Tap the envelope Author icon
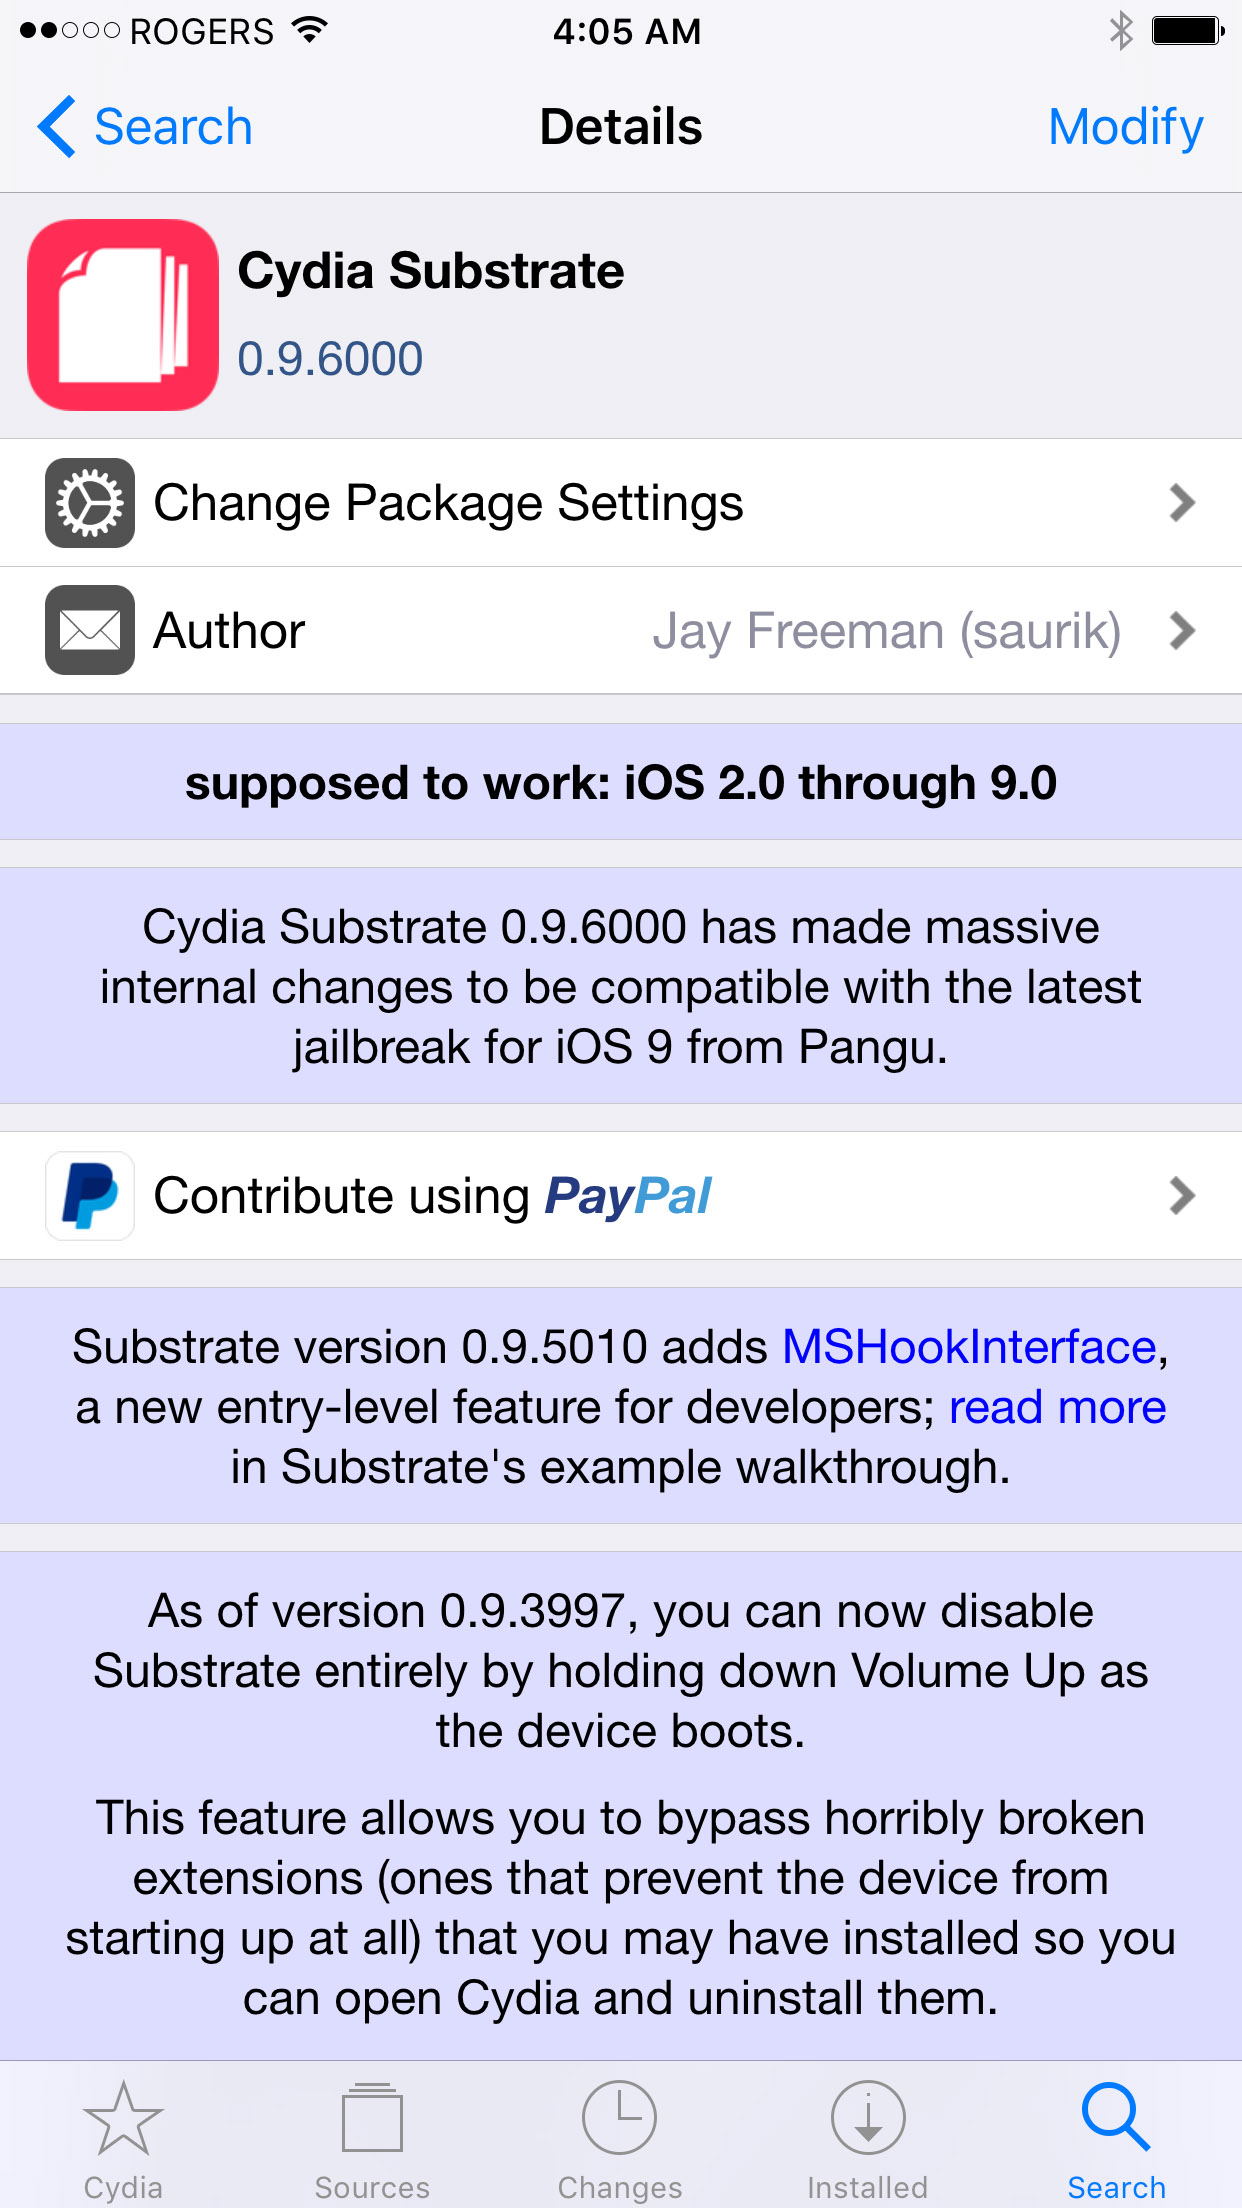 pyautogui.click(x=90, y=630)
